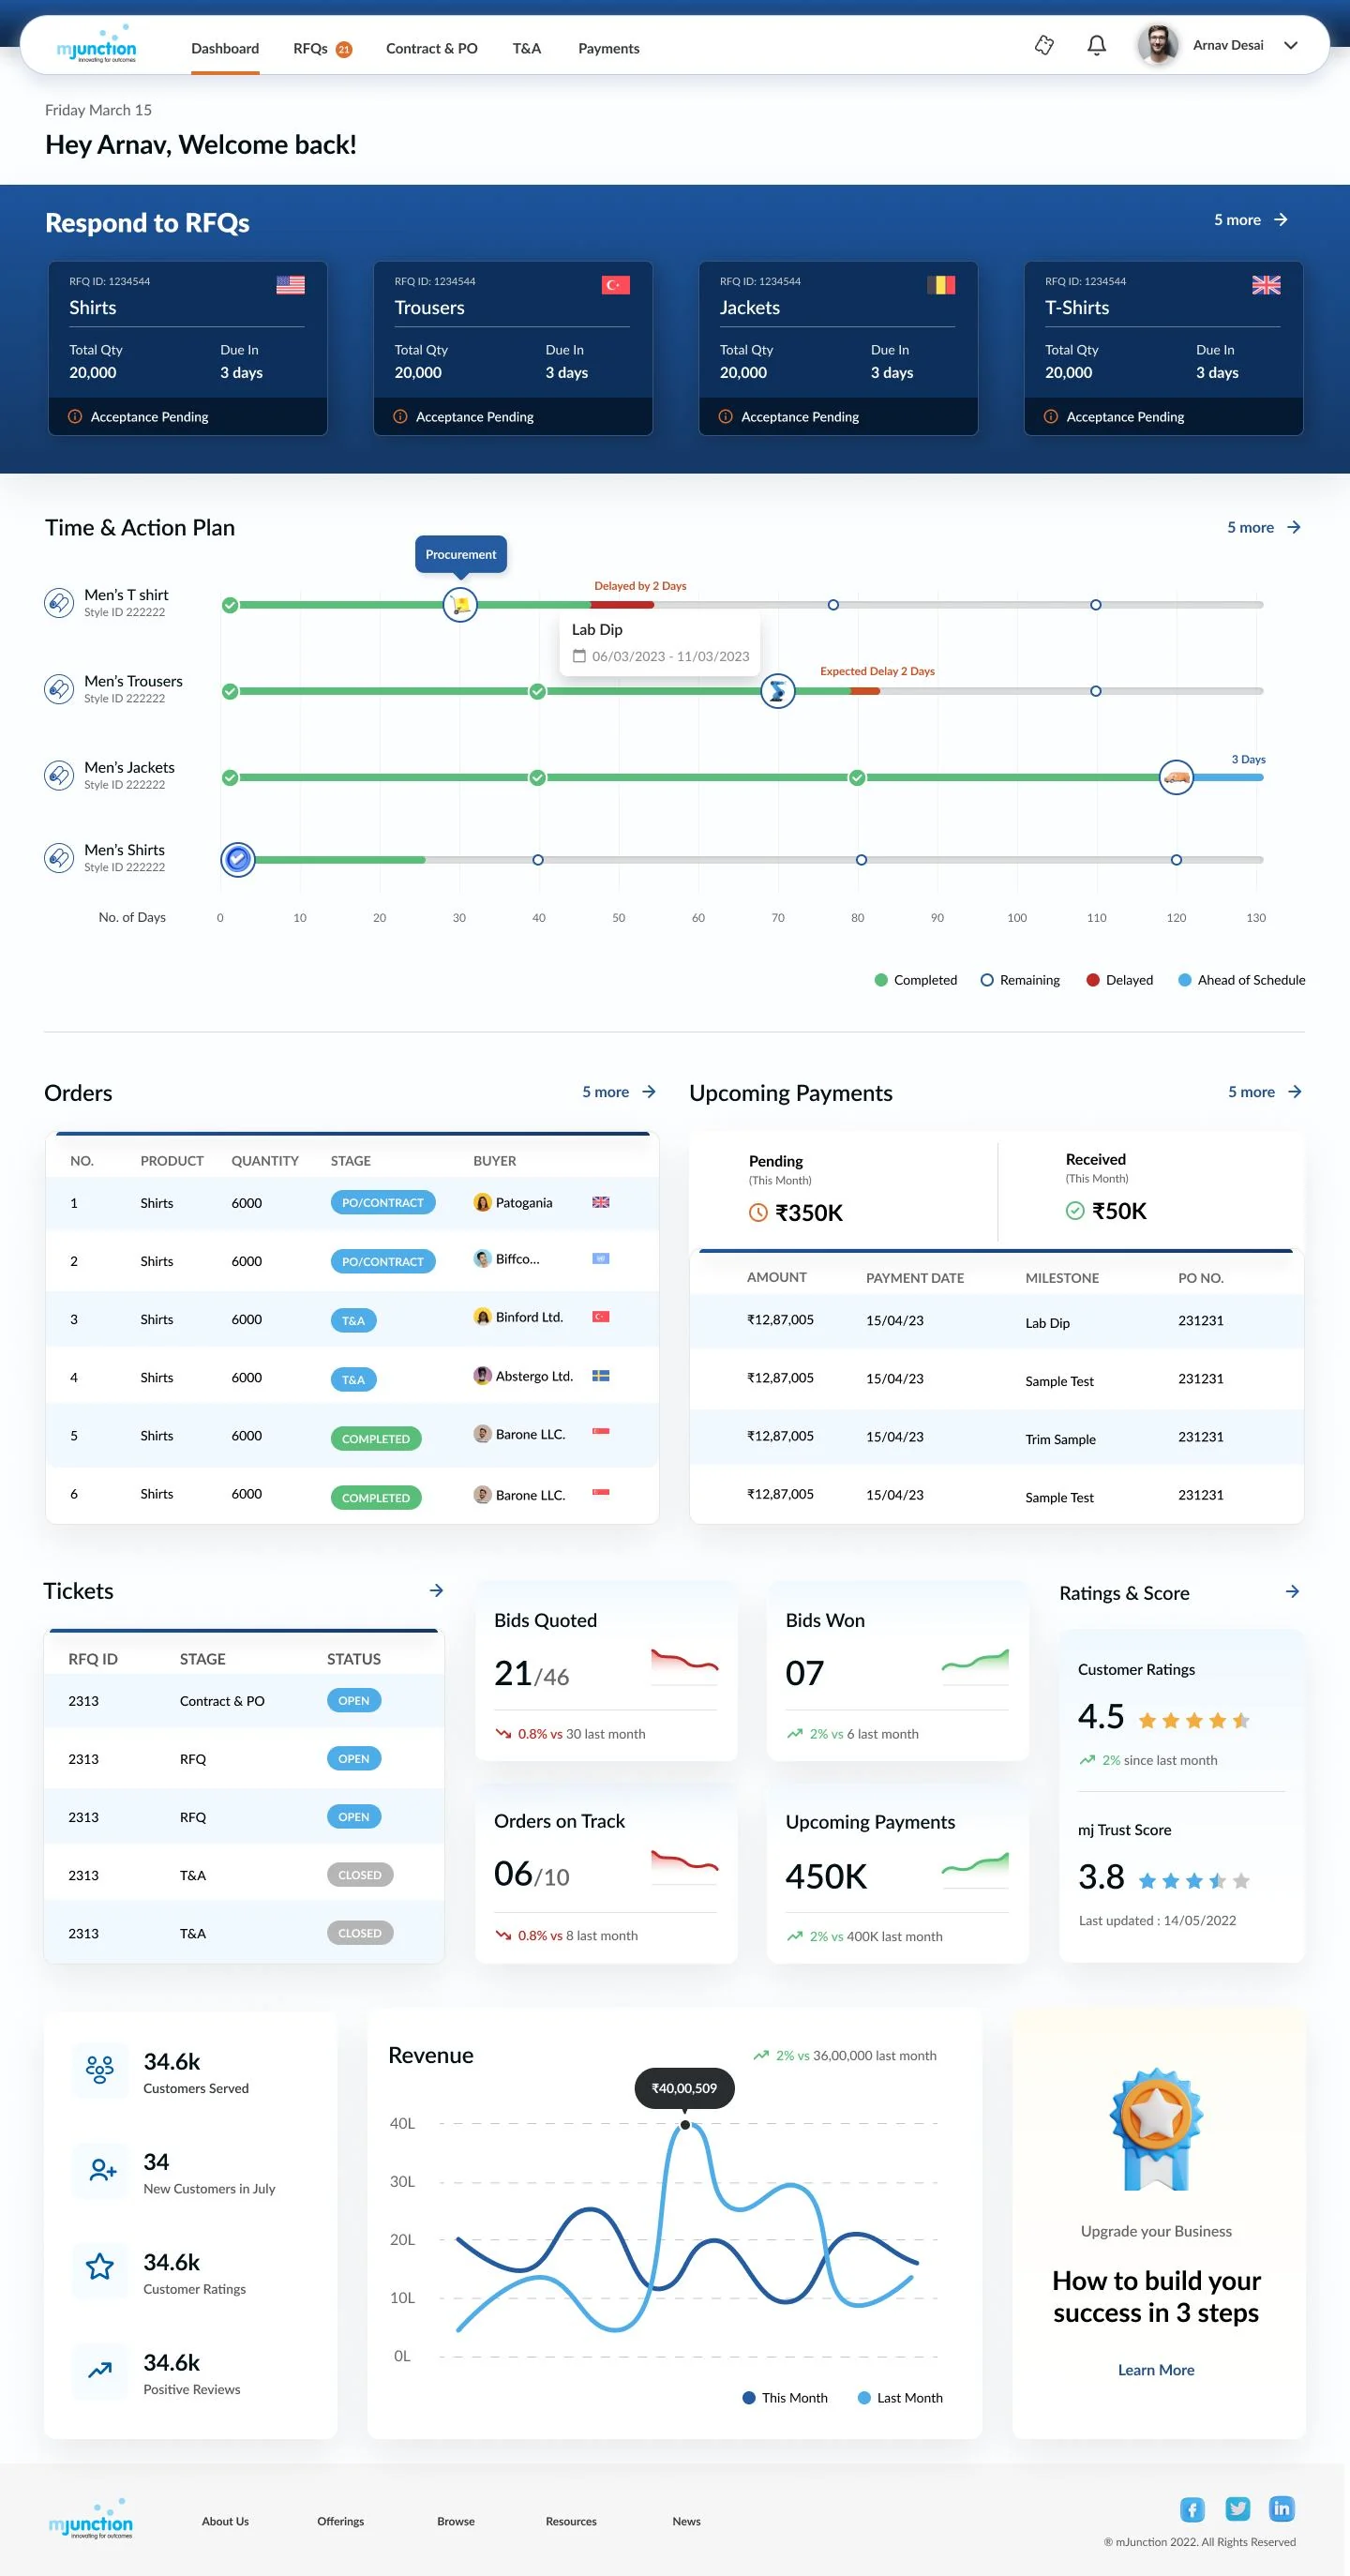Go to the Contract & PO tab
Viewport: 1350px width, 2576px height.
432,48
